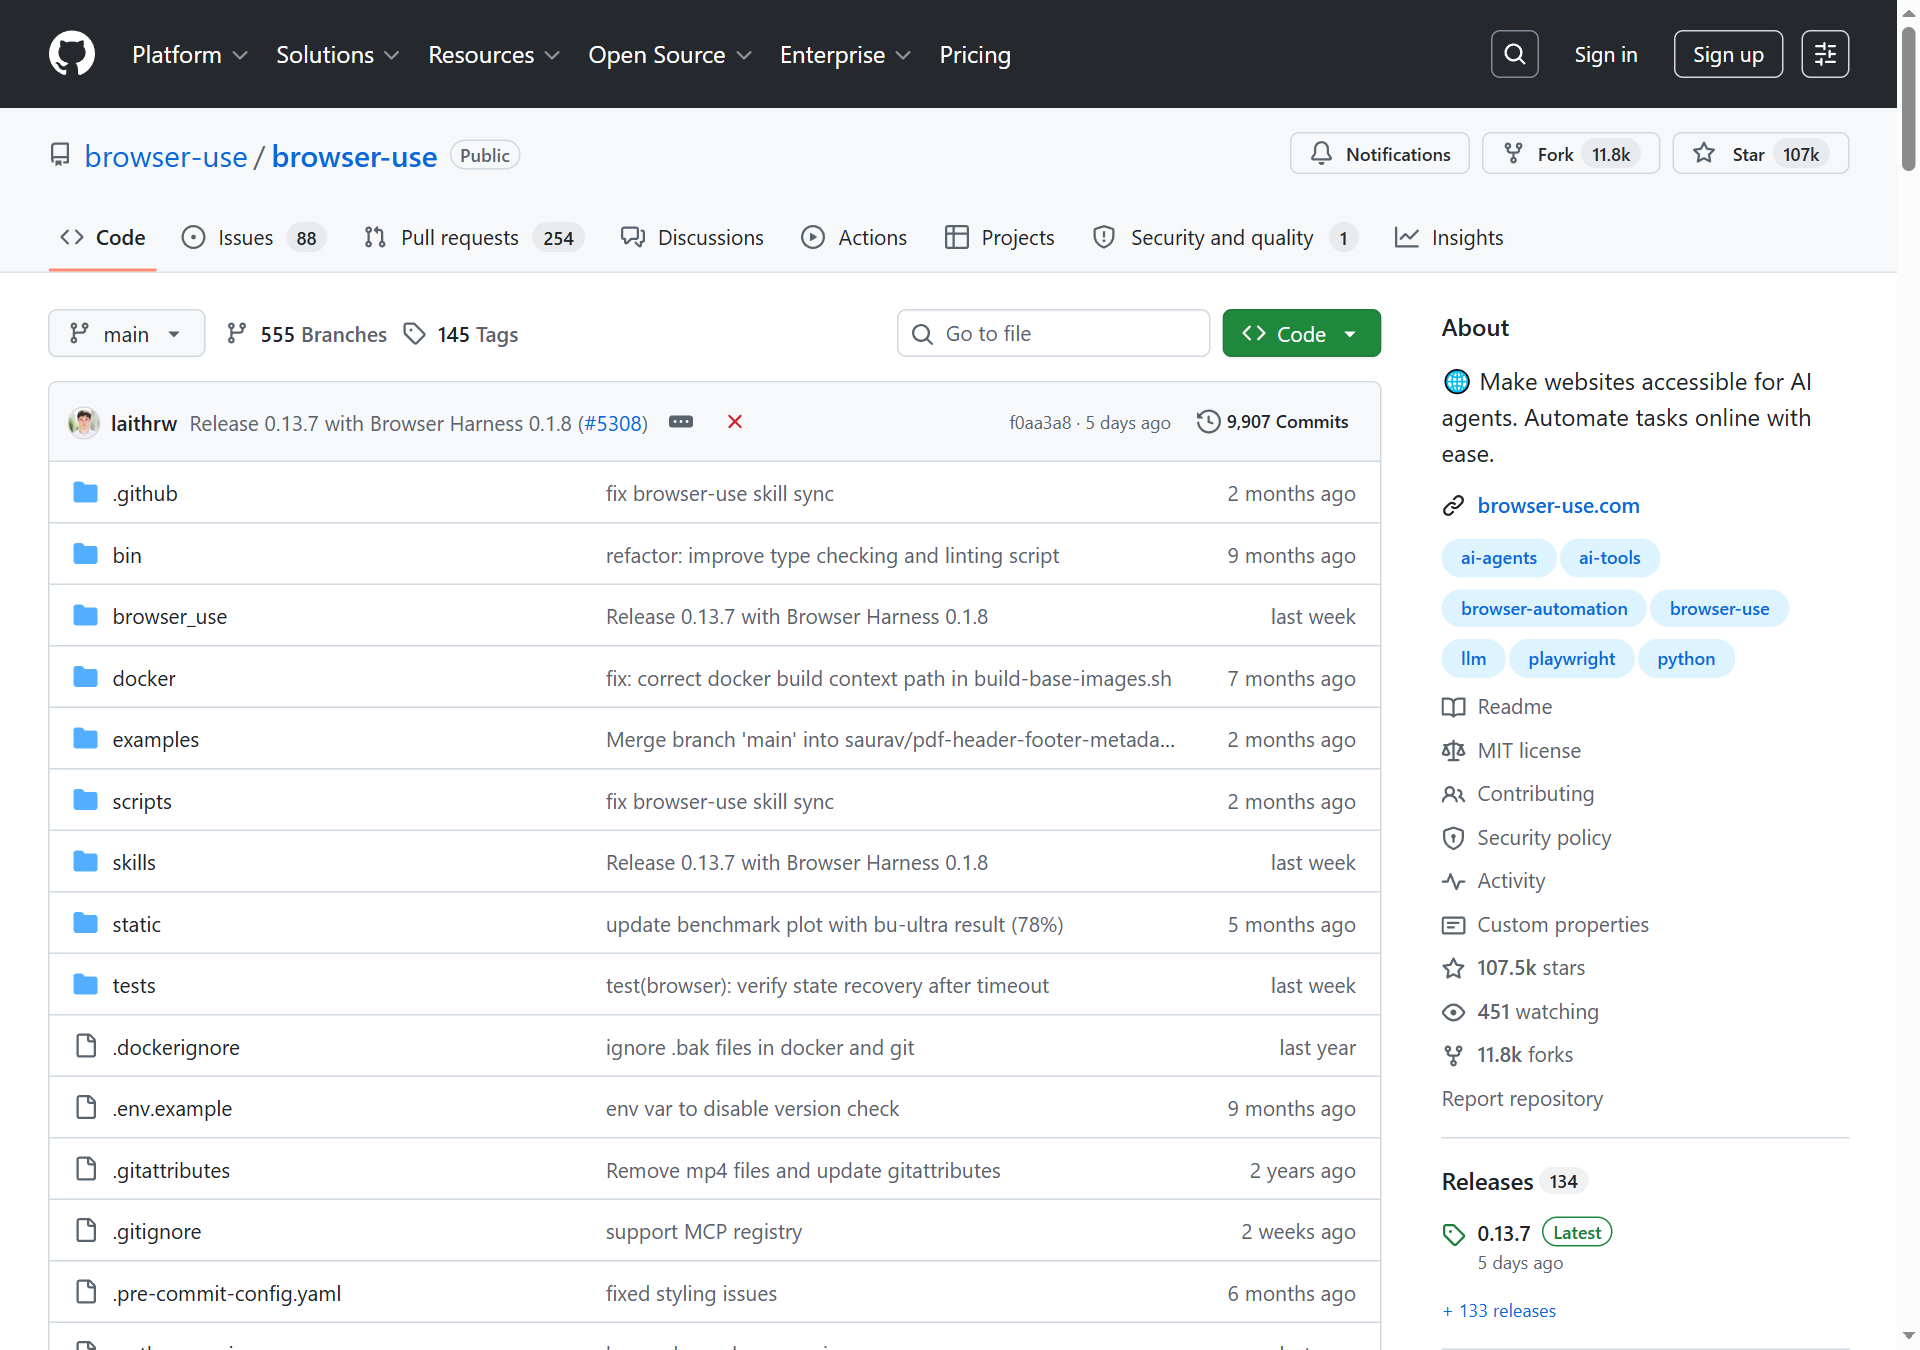Click the .gitignore file icon

[86, 1230]
